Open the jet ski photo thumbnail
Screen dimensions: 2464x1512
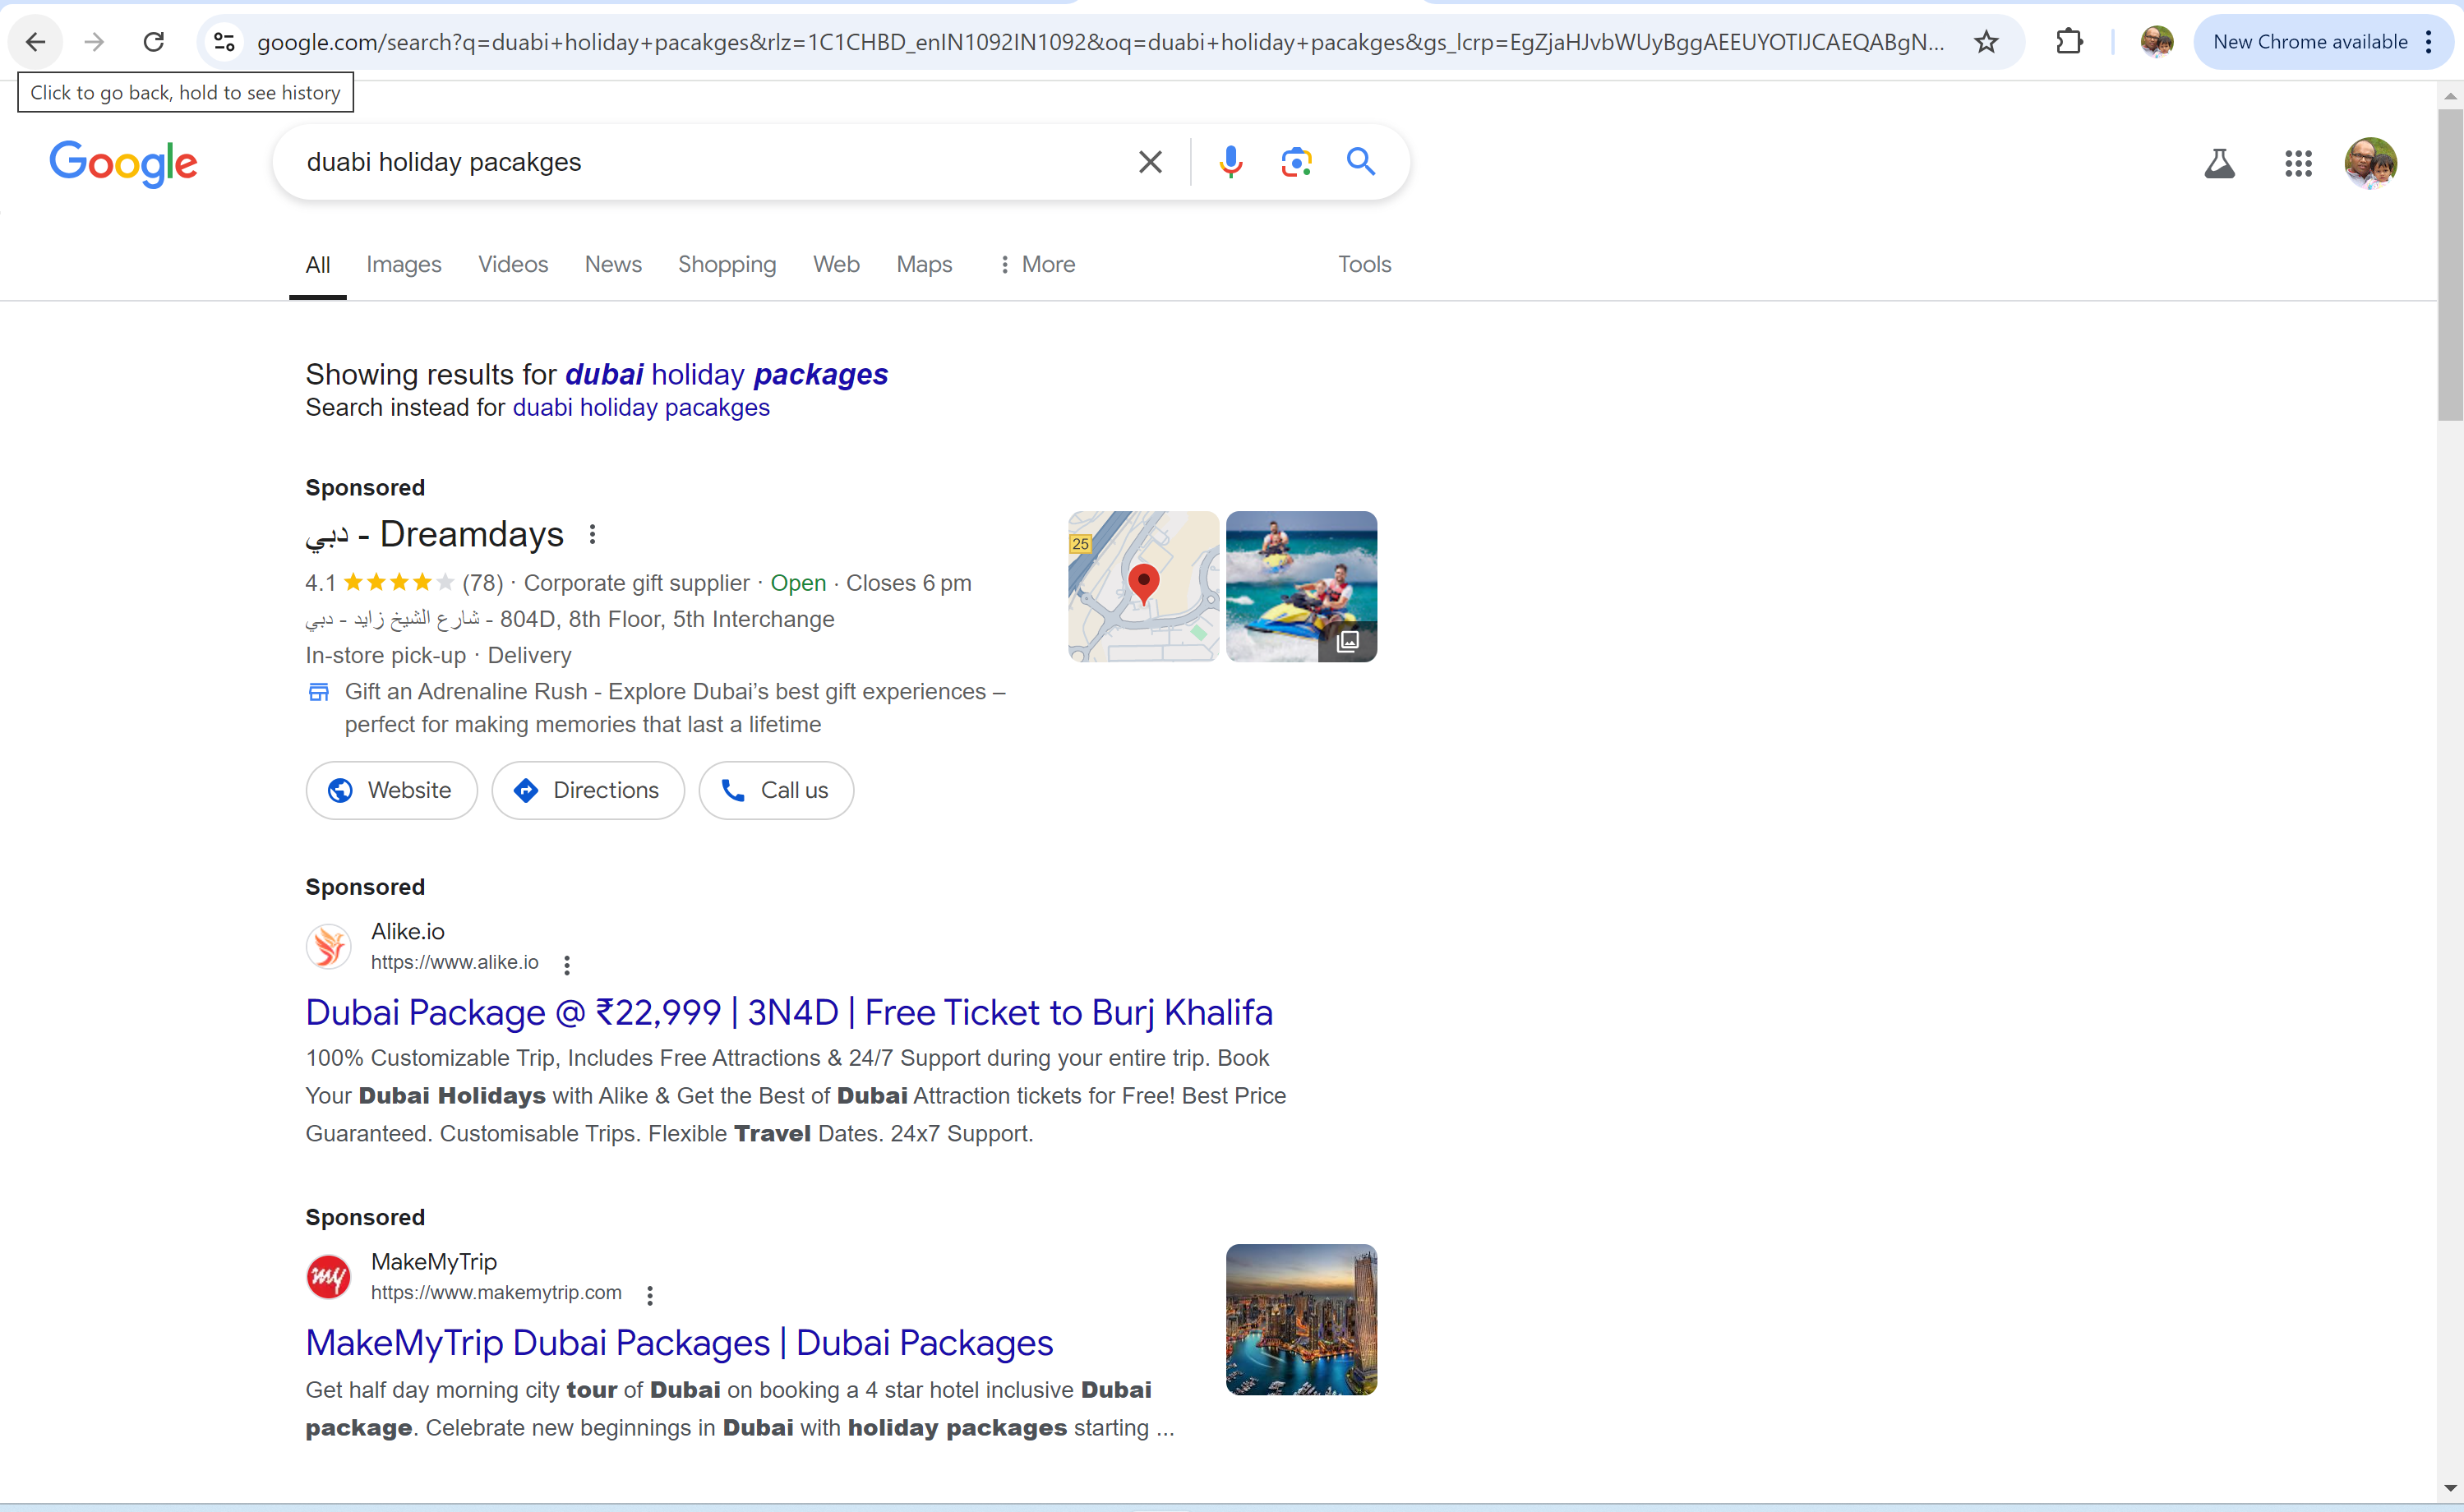click(x=1300, y=586)
